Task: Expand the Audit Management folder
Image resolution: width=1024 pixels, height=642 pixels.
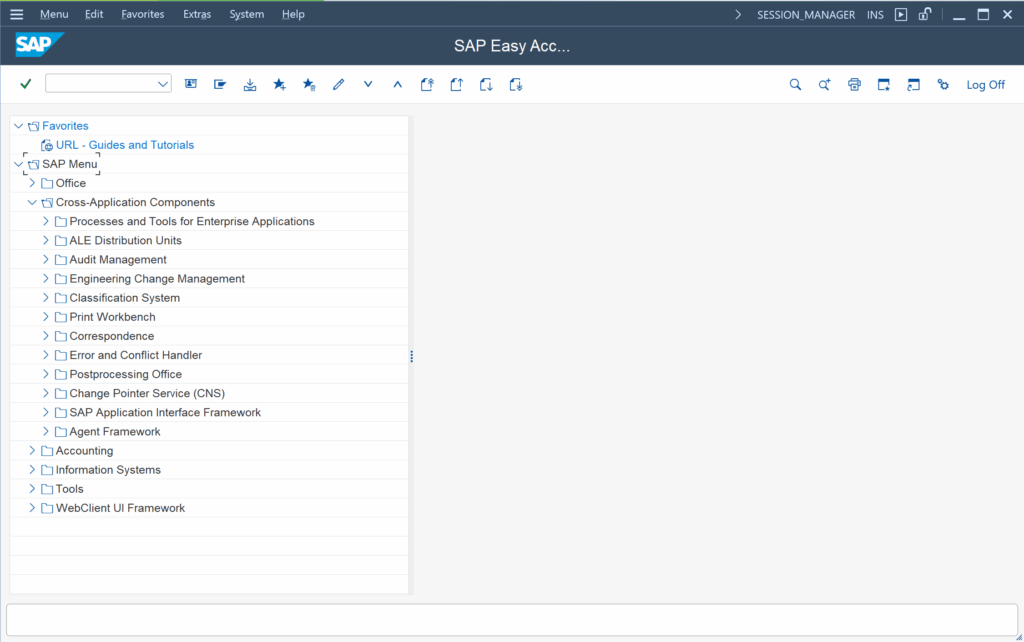Action: pyautogui.click(x=45, y=259)
